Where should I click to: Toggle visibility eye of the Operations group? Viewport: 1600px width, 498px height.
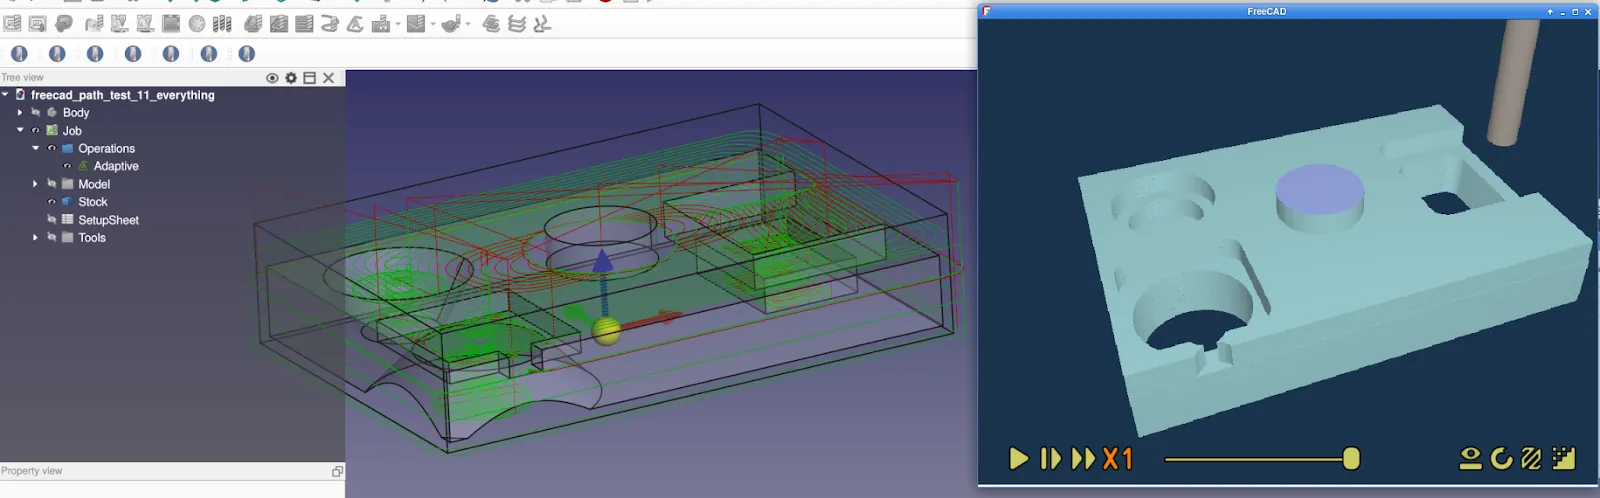pos(52,148)
